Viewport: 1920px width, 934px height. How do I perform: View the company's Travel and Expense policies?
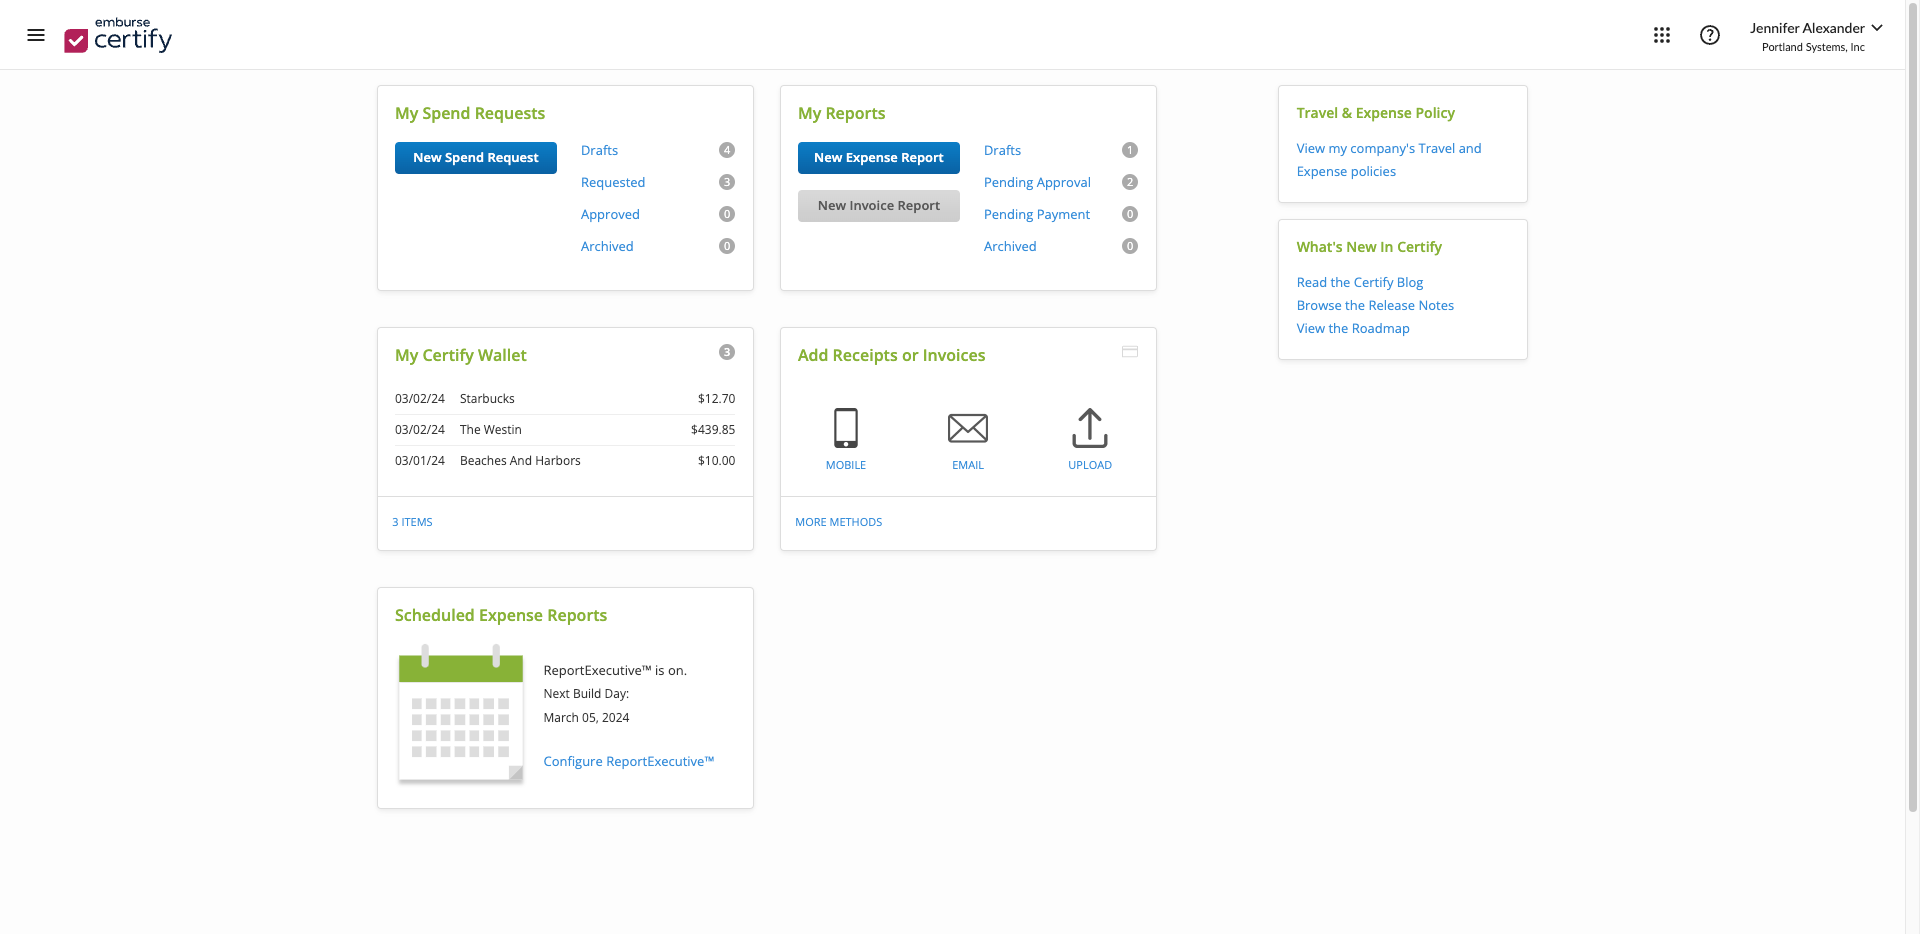pos(1388,159)
